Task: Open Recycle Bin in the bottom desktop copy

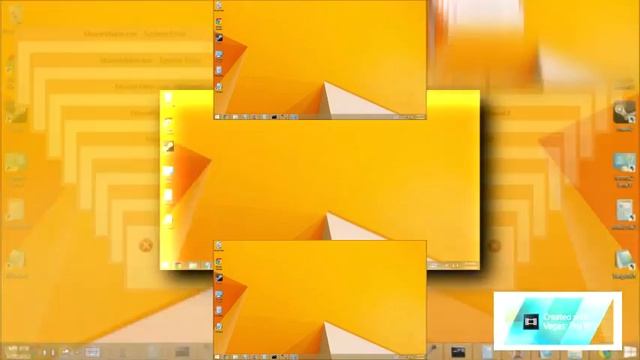Action: tap(219, 245)
